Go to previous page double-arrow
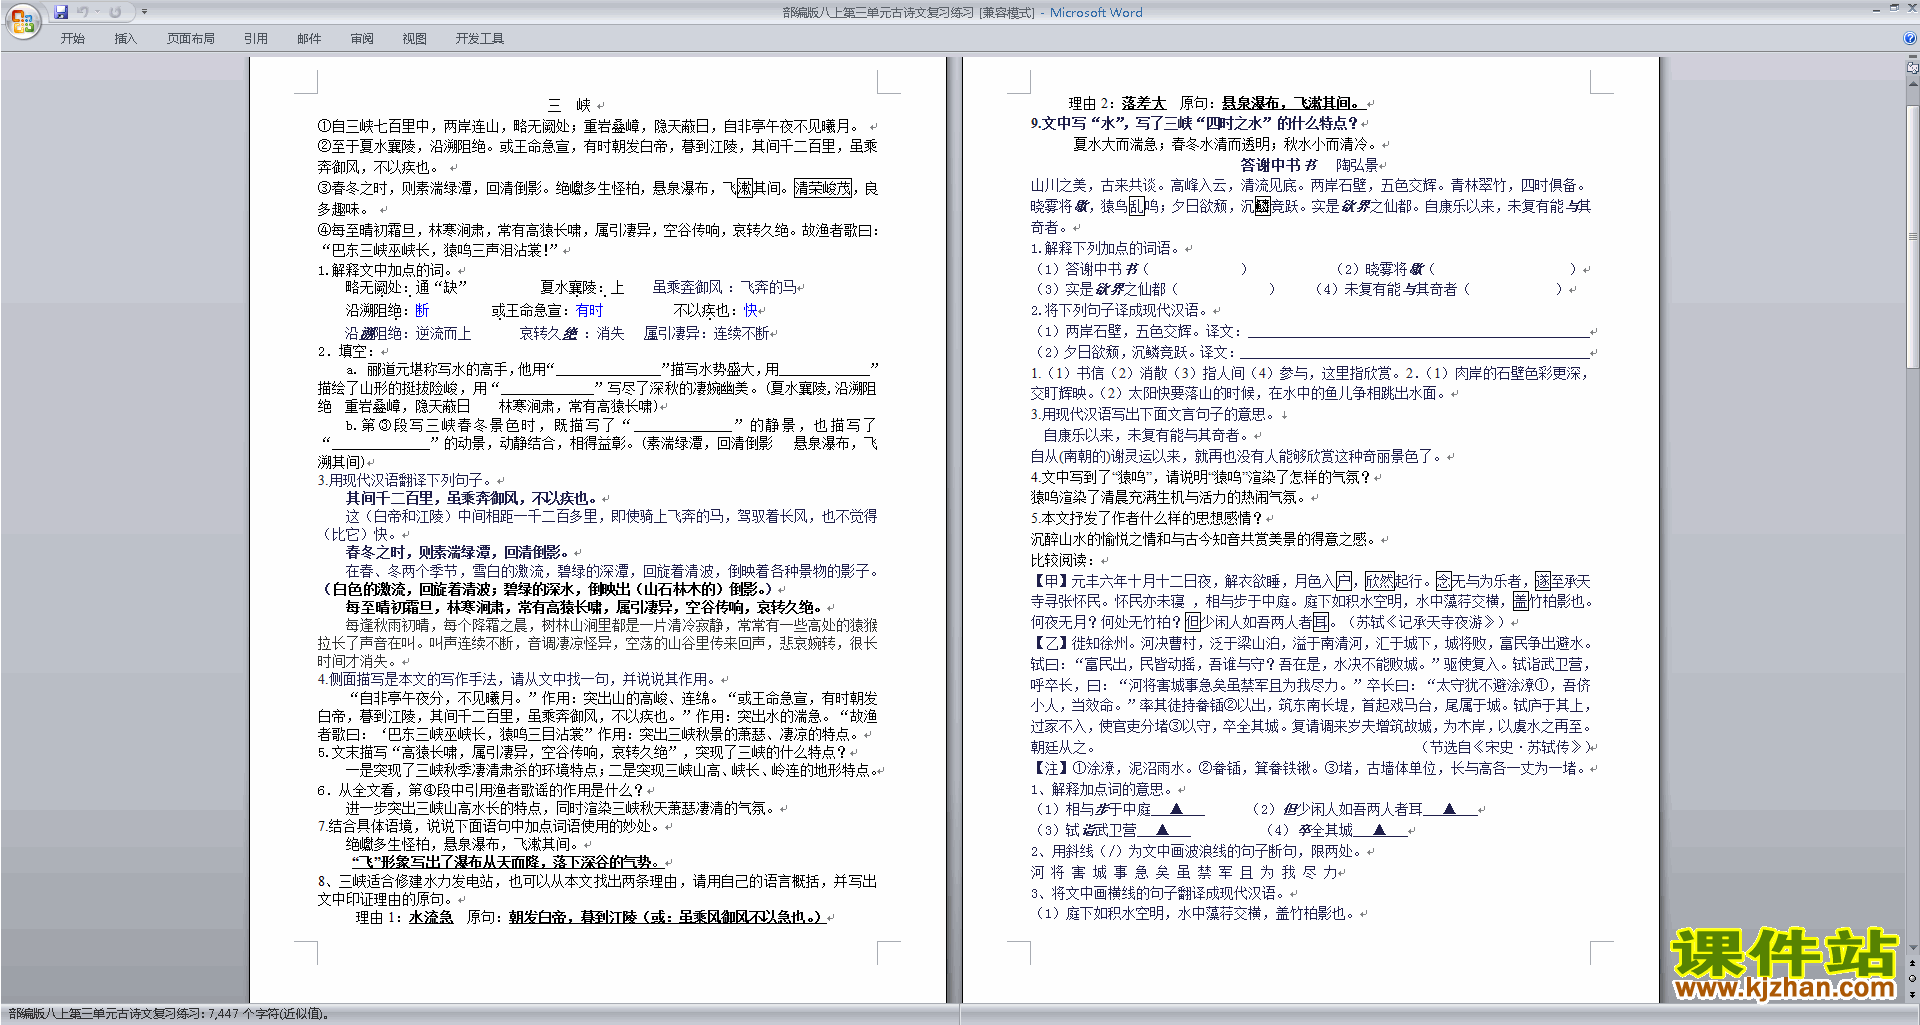The height and width of the screenshot is (1025, 1920). click(x=1913, y=964)
